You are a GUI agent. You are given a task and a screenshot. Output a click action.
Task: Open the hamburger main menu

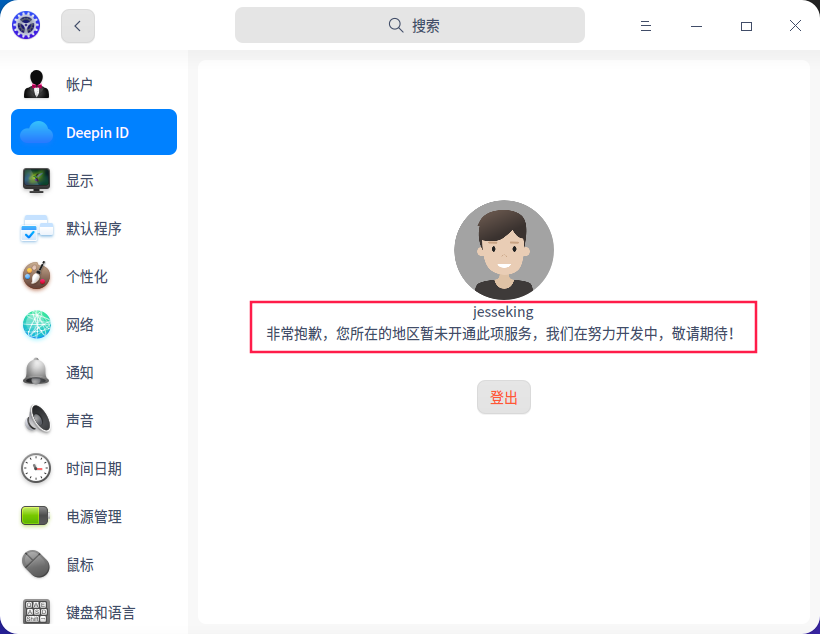coord(646,26)
